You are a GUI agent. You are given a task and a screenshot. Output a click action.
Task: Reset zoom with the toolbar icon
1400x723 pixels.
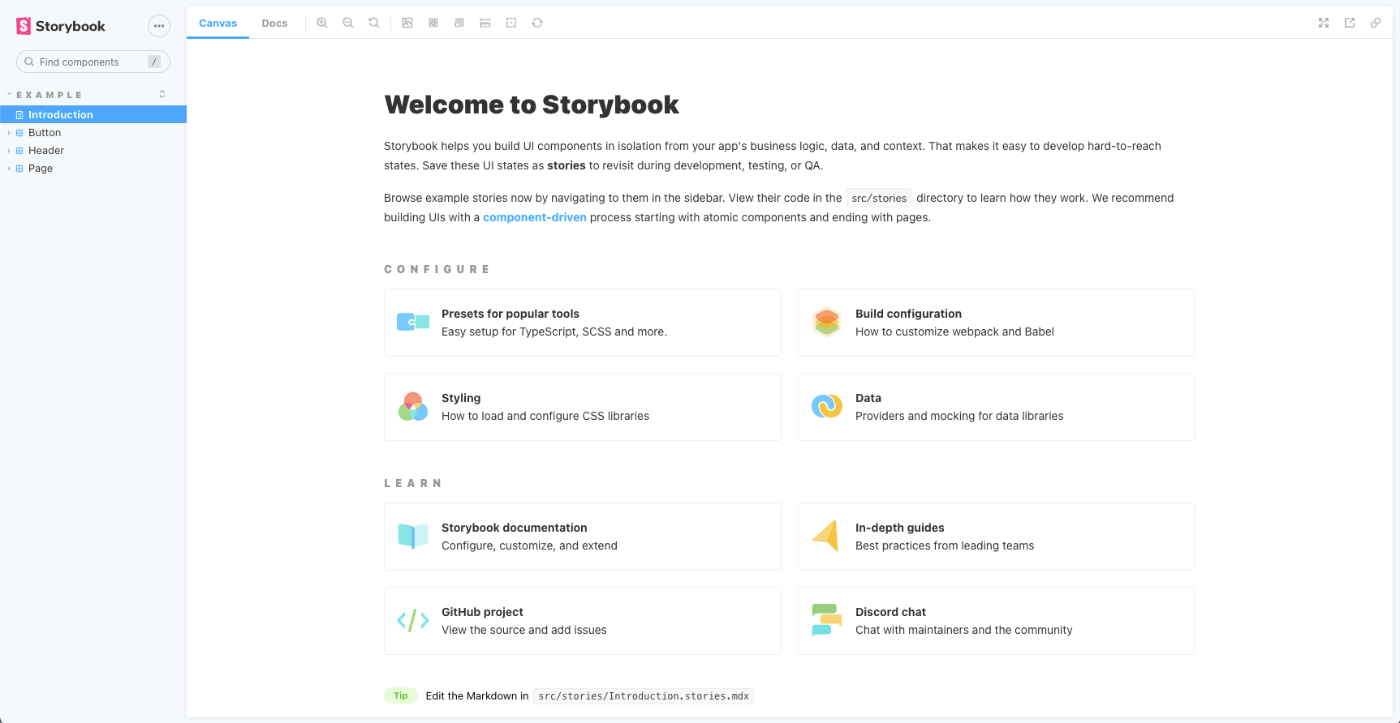pyautogui.click(x=374, y=23)
